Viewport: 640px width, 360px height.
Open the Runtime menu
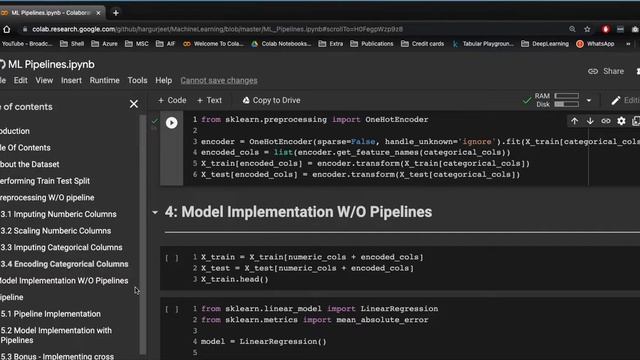(x=104, y=80)
